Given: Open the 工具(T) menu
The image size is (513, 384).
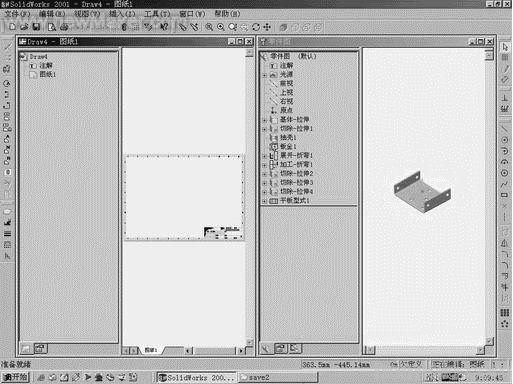Looking at the screenshot, I should click(157, 14).
